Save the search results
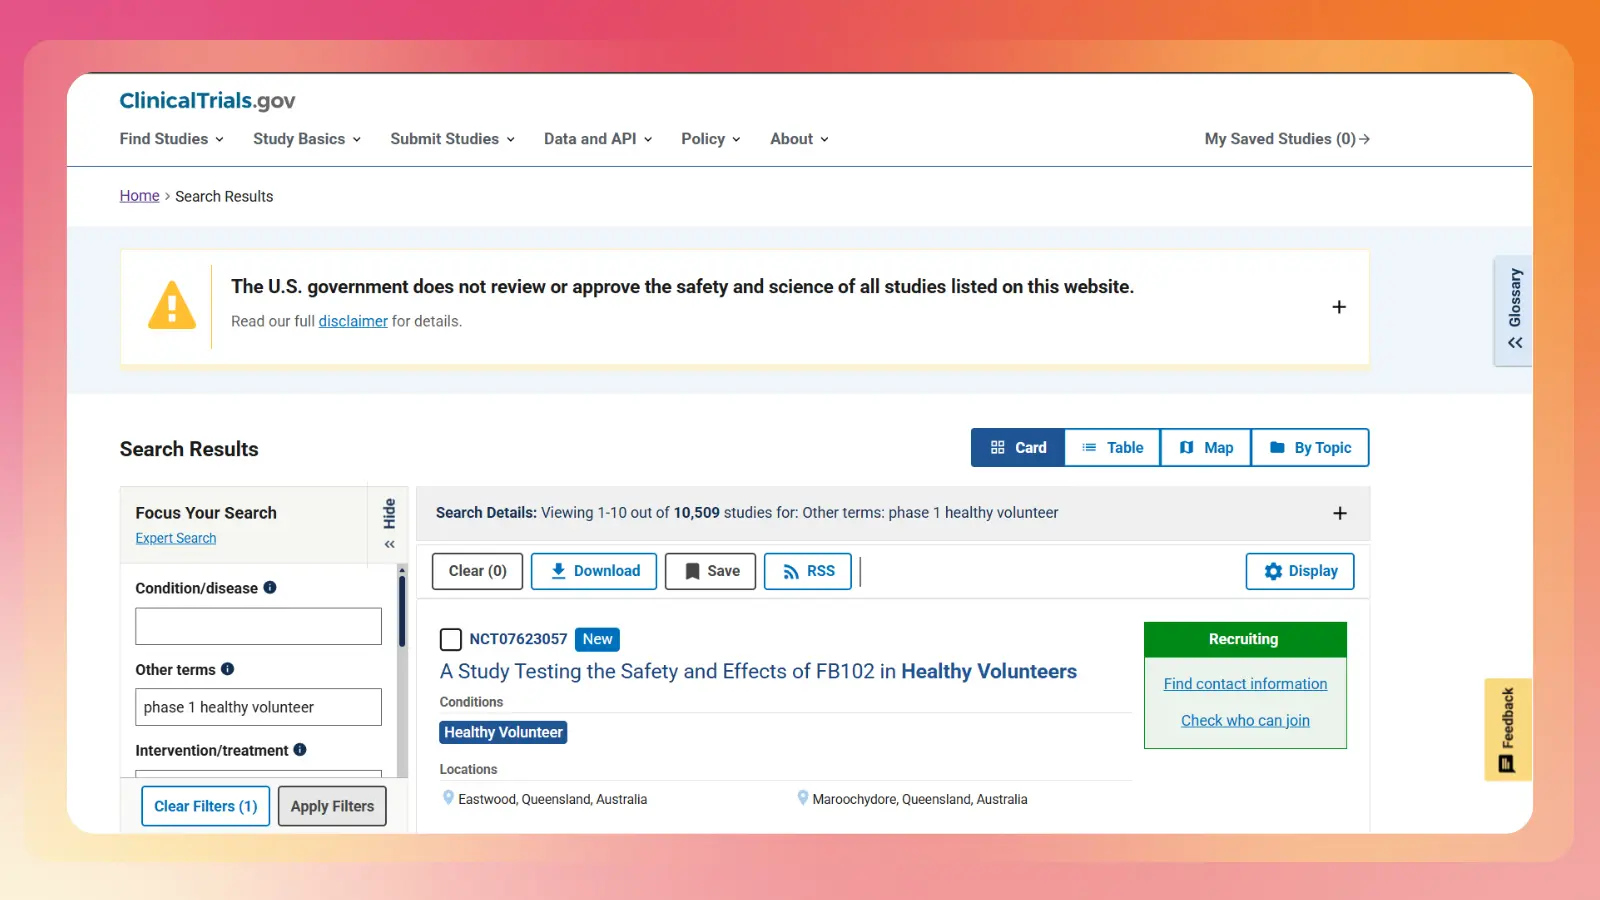 pos(711,571)
